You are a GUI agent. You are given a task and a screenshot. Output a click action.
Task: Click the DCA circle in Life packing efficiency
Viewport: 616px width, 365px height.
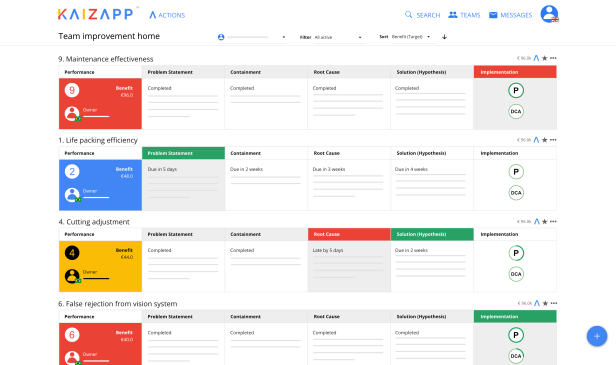coord(516,193)
